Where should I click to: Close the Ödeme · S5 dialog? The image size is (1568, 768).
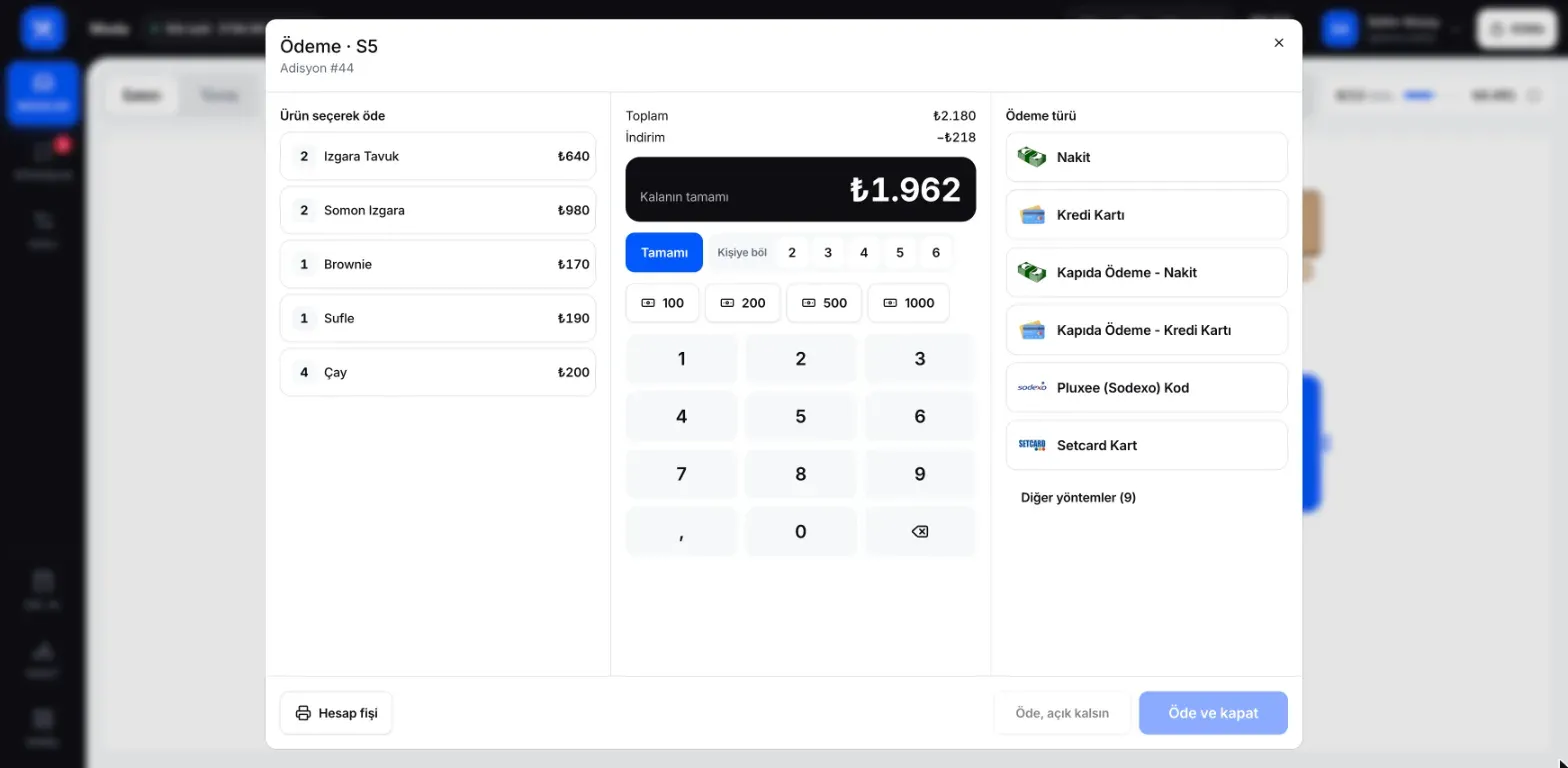1278,43
